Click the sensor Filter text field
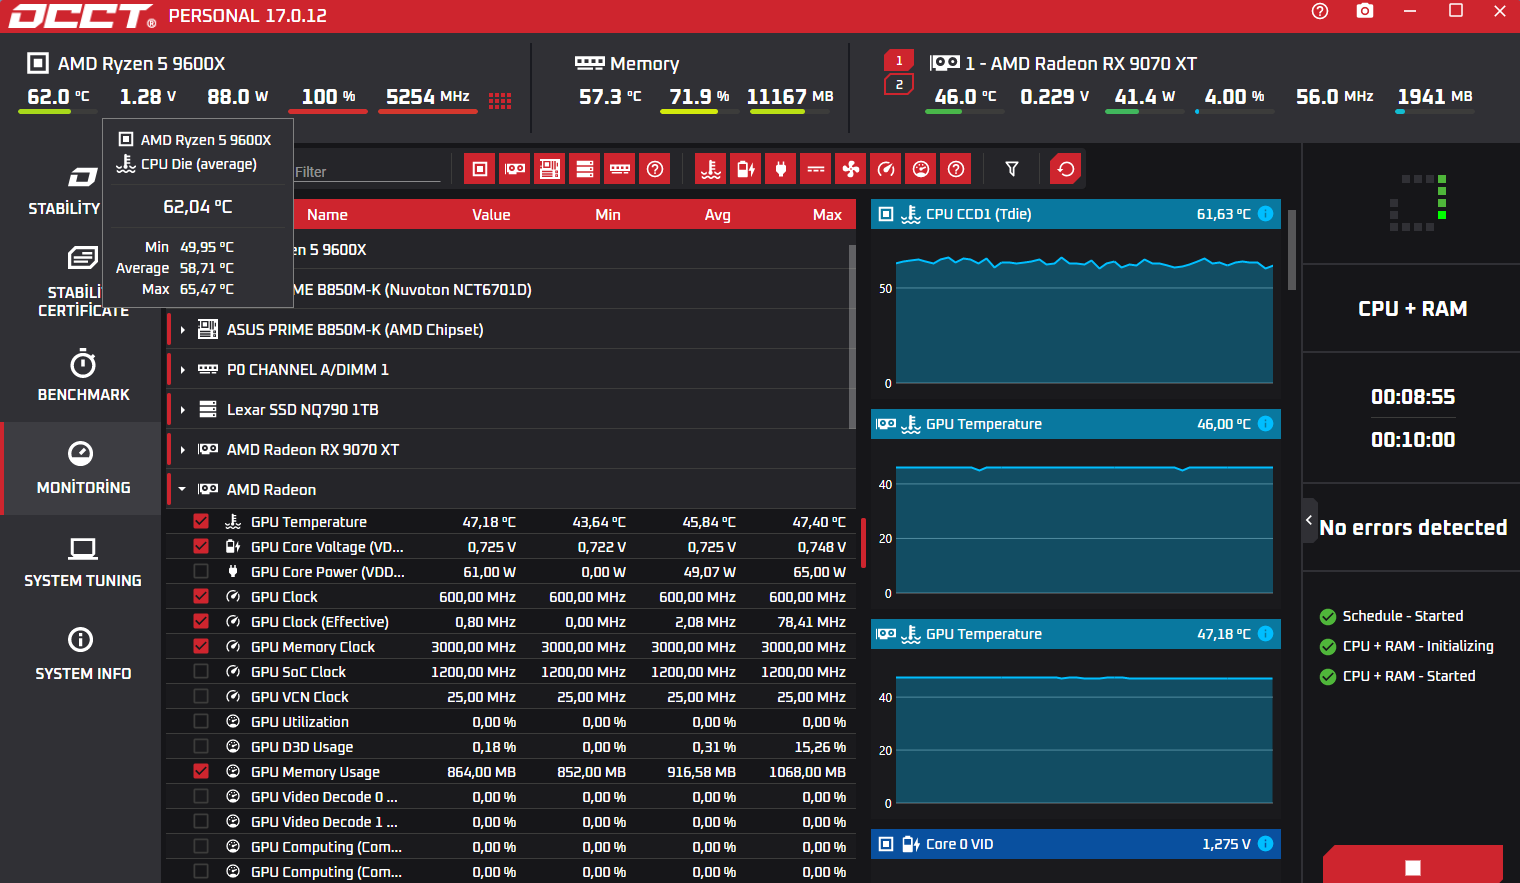The height and width of the screenshot is (883, 1520). click(367, 171)
